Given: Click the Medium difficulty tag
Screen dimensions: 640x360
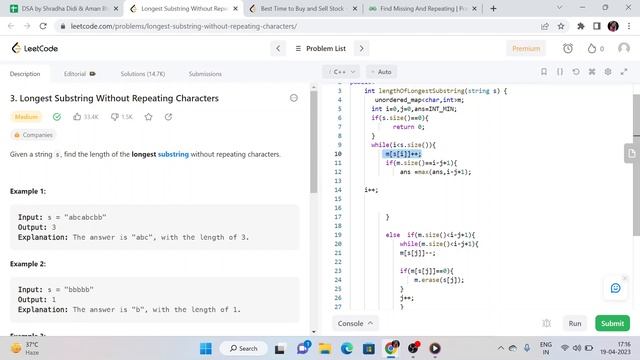Looking at the screenshot, I should 26,117.
